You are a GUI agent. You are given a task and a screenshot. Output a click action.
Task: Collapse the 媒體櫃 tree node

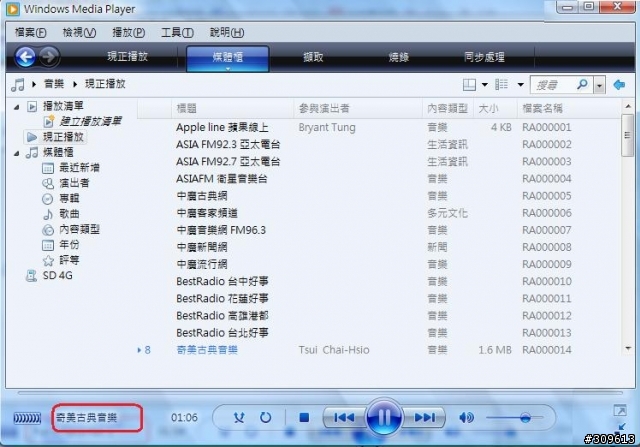click(x=16, y=153)
